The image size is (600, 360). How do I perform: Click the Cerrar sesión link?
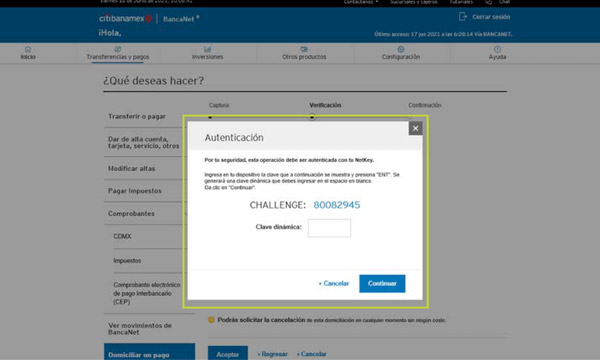(x=491, y=17)
